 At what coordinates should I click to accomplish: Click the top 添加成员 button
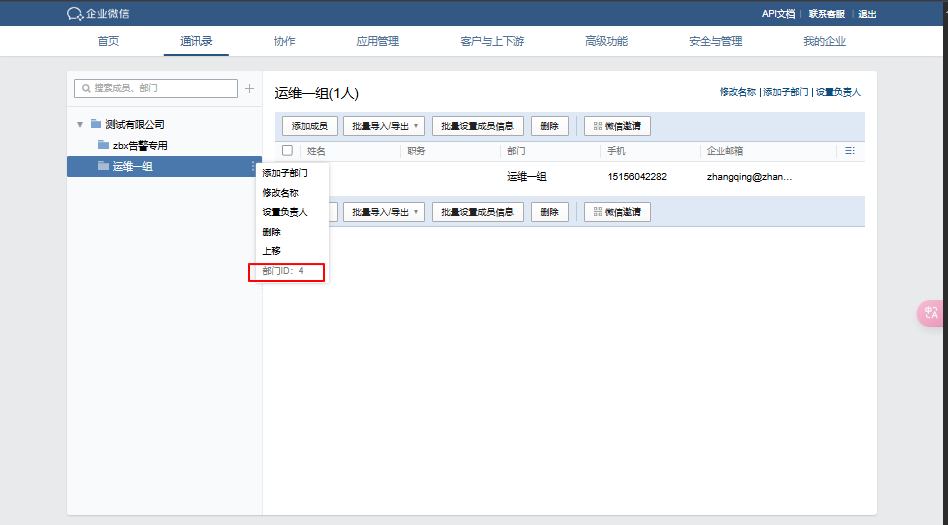point(310,126)
